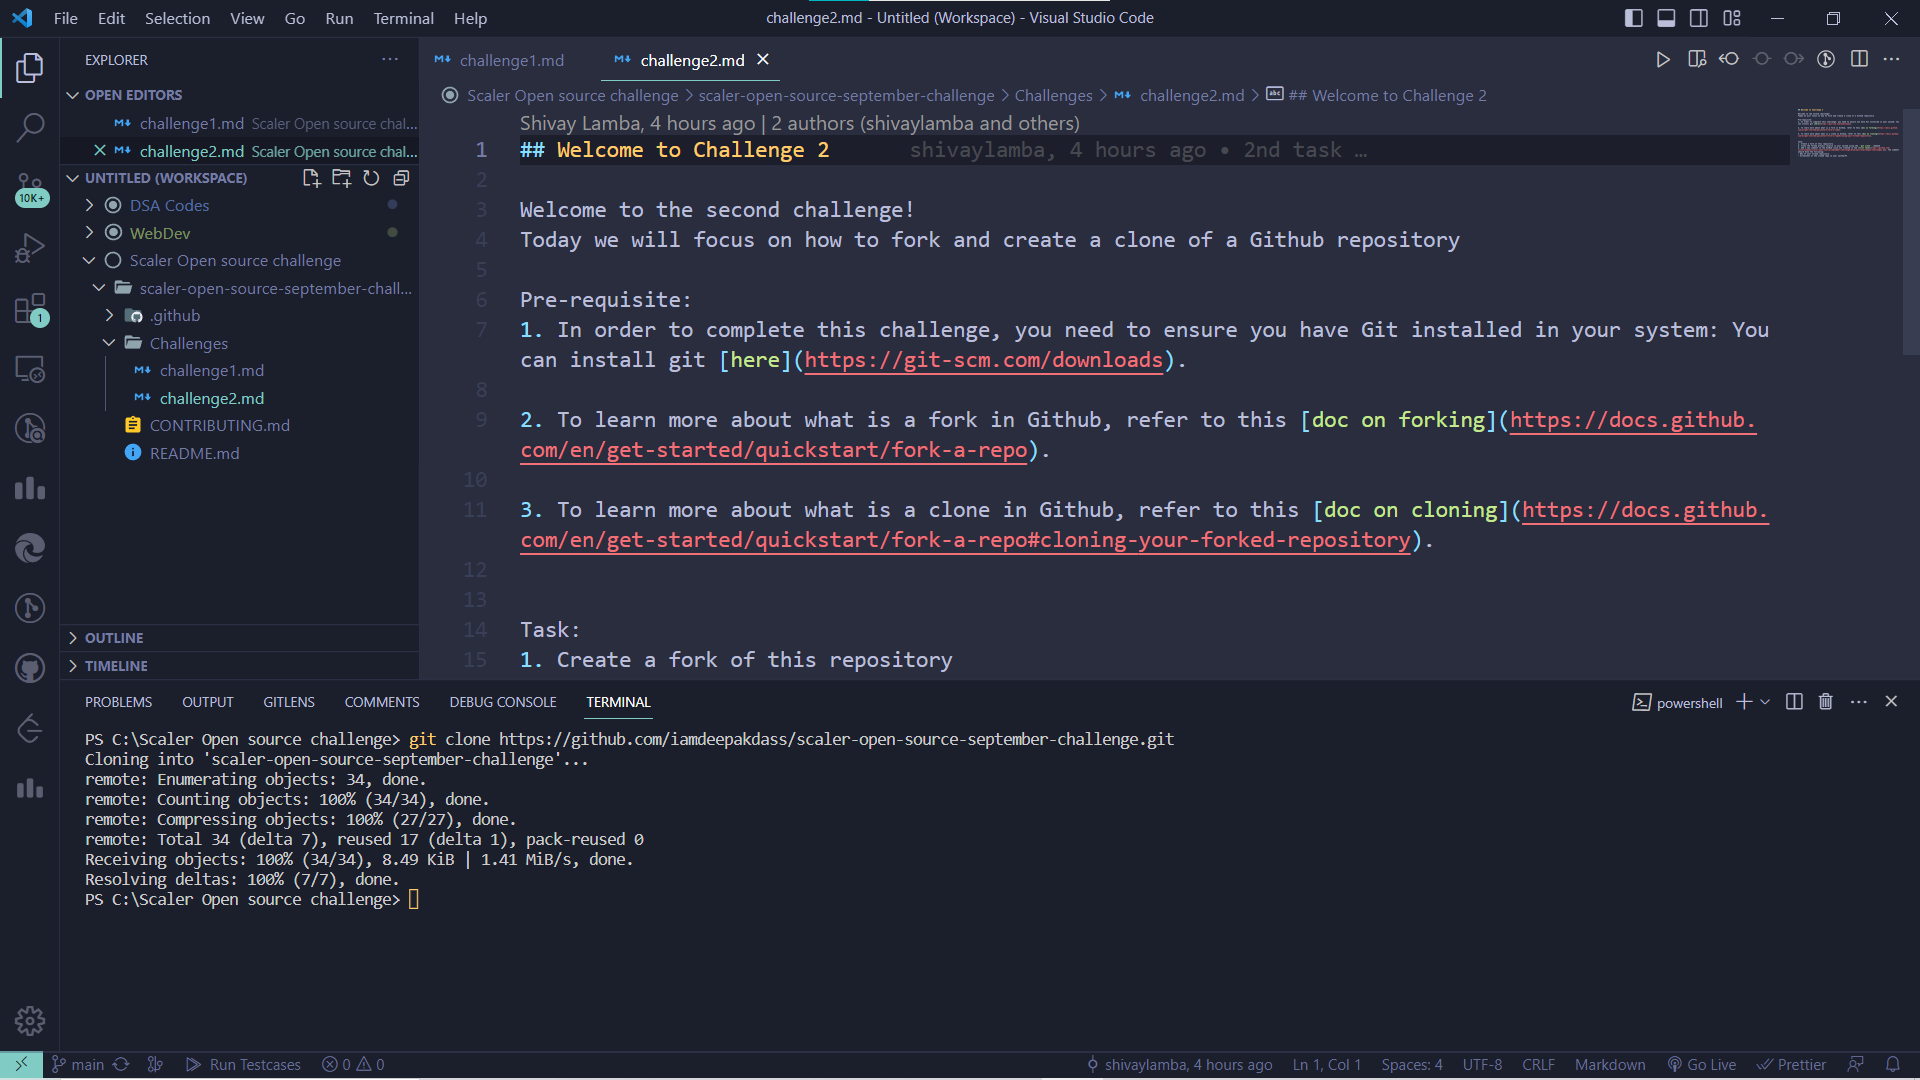Image resolution: width=1920 pixels, height=1080 pixels.
Task: Click the git-scm downloads link
Action: click(x=983, y=360)
